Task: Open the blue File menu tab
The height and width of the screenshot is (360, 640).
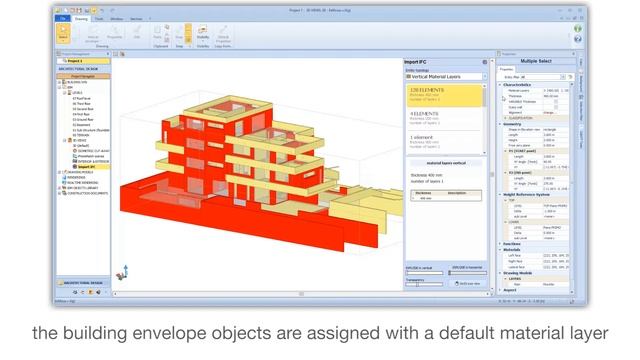Action: click(62, 19)
